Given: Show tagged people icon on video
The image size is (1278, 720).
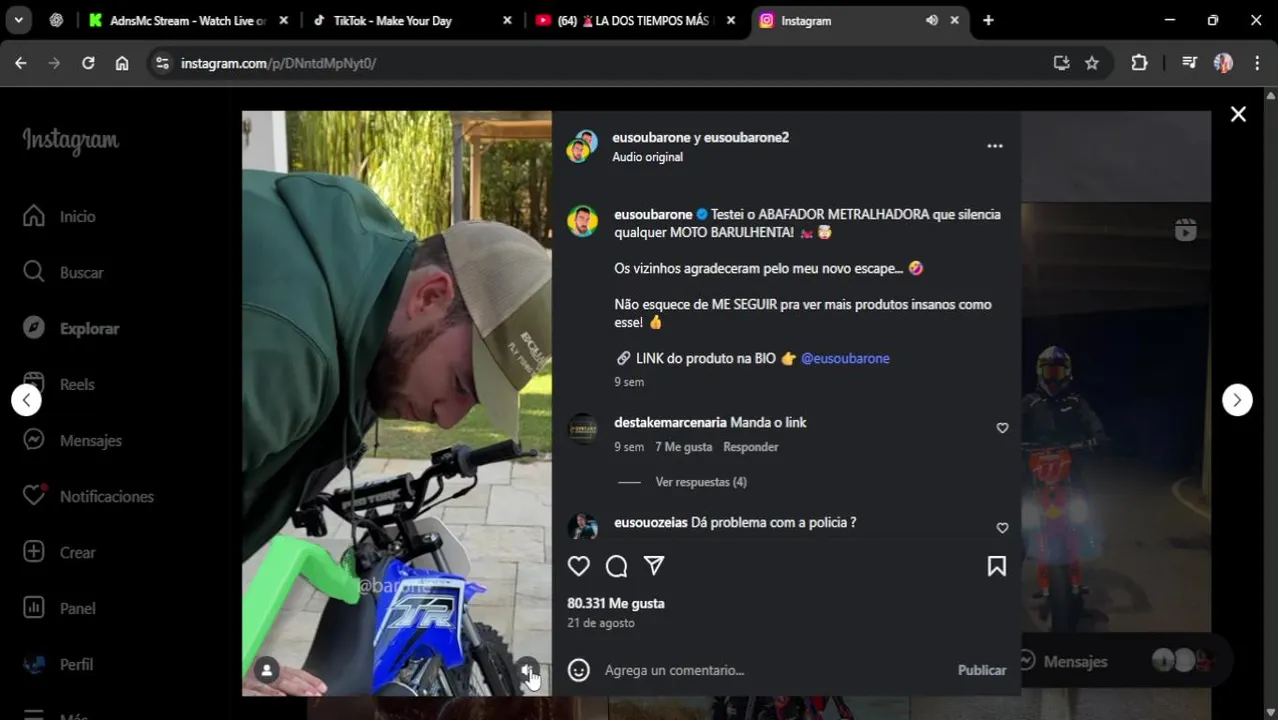Looking at the screenshot, I should 266,670.
